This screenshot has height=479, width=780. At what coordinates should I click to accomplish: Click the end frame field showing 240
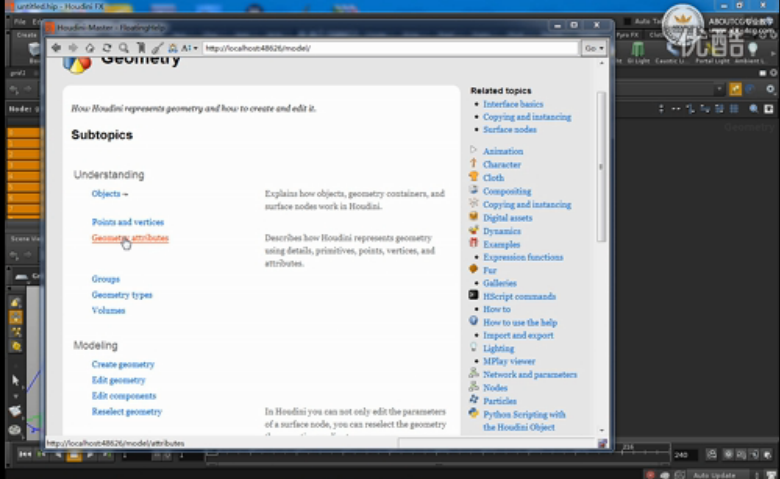click(x=685, y=455)
